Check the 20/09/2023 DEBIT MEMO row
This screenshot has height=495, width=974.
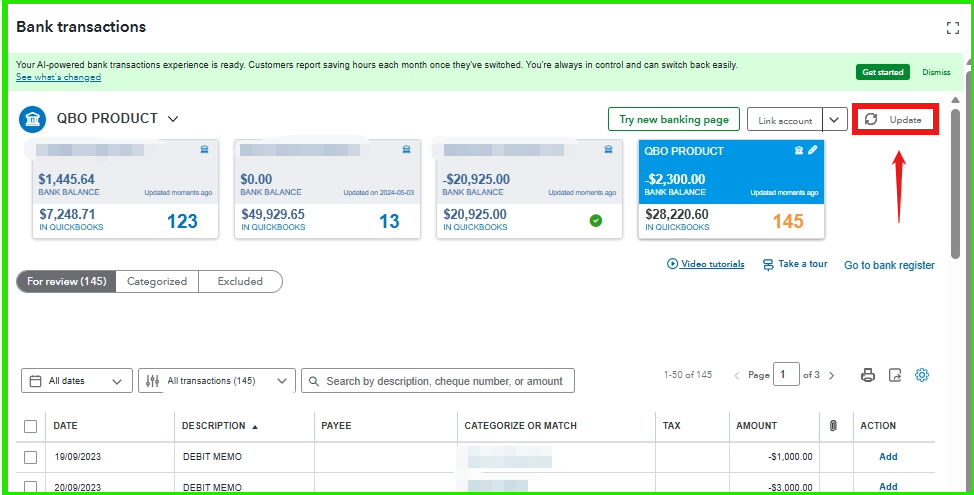coord(30,487)
